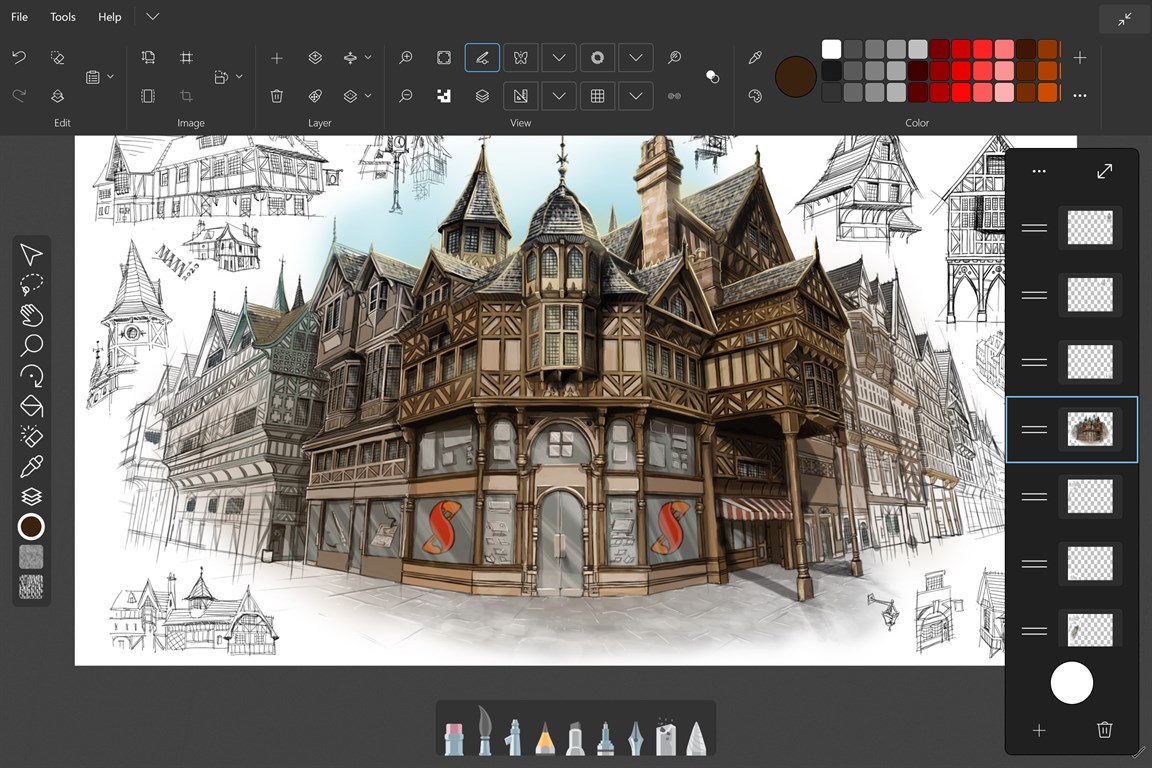Select the building artwork layer thumbnail

coord(1089,430)
